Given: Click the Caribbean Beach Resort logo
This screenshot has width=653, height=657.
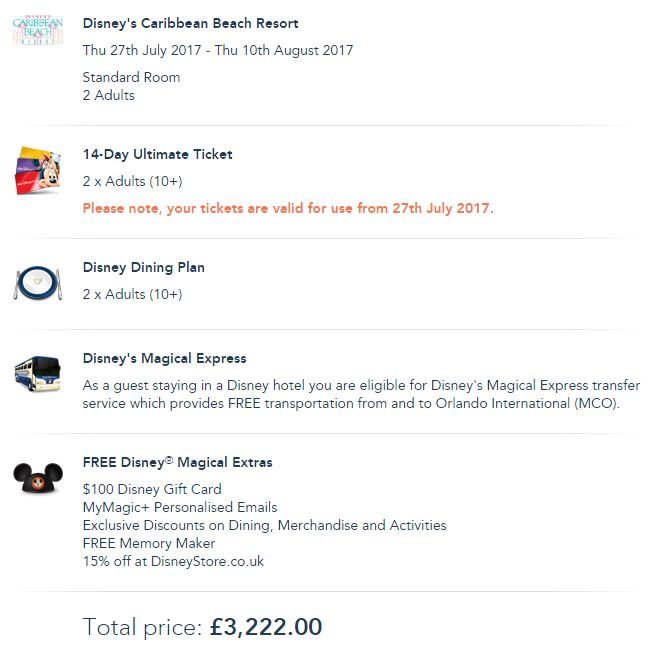Looking at the screenshot, I should click(38, 30).
